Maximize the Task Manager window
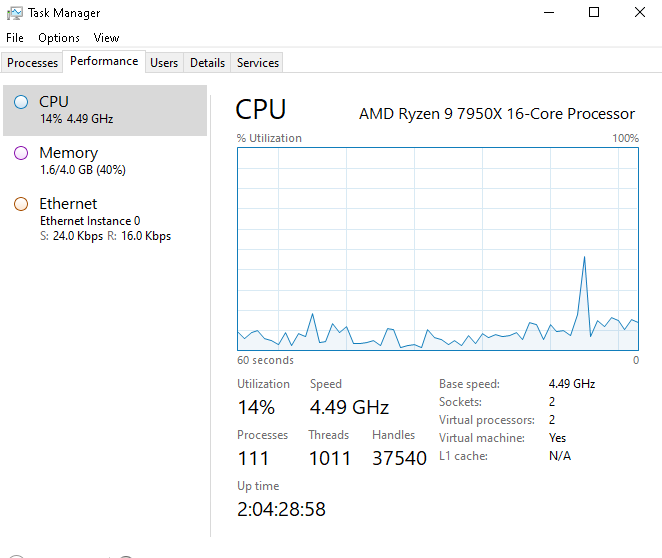 click(594, 13)
